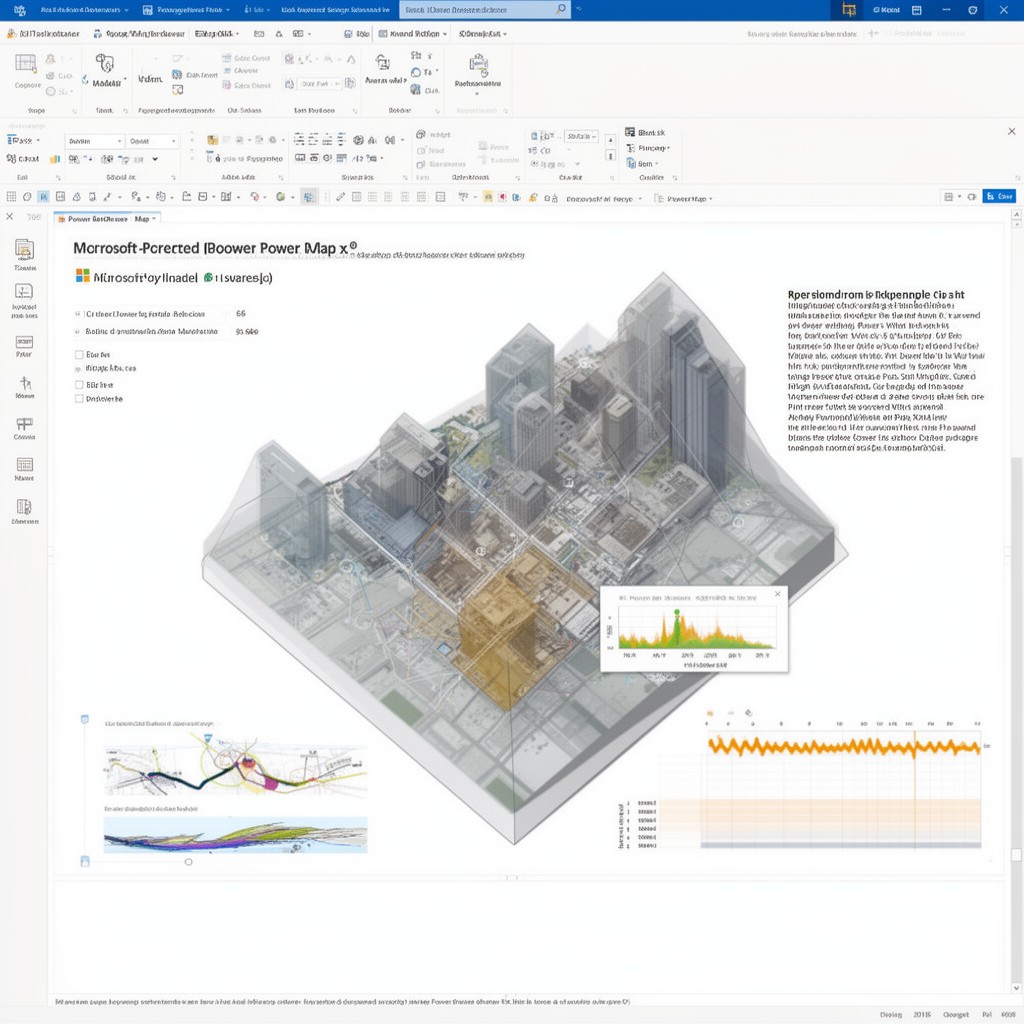Click the yellow folder icon in second ribbon
This screenshot has height=1024, width=1024.
click(212, 140)
